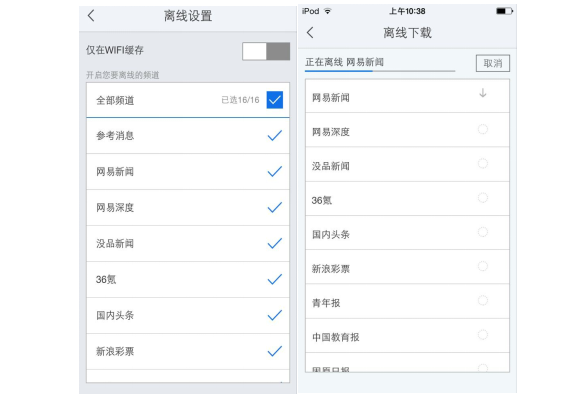Tap the WiFi signal icon in the status bar
Viewport: 583px width, 403px height.
[327, 11]
